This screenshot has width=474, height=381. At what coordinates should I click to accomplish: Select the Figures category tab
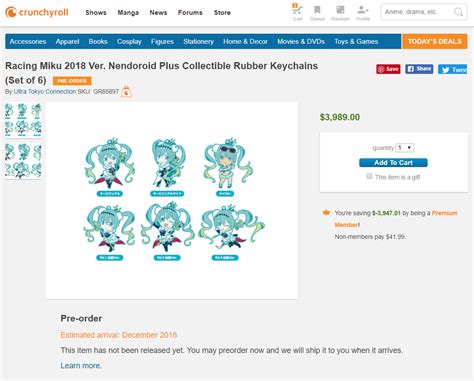tap(162, 41)
